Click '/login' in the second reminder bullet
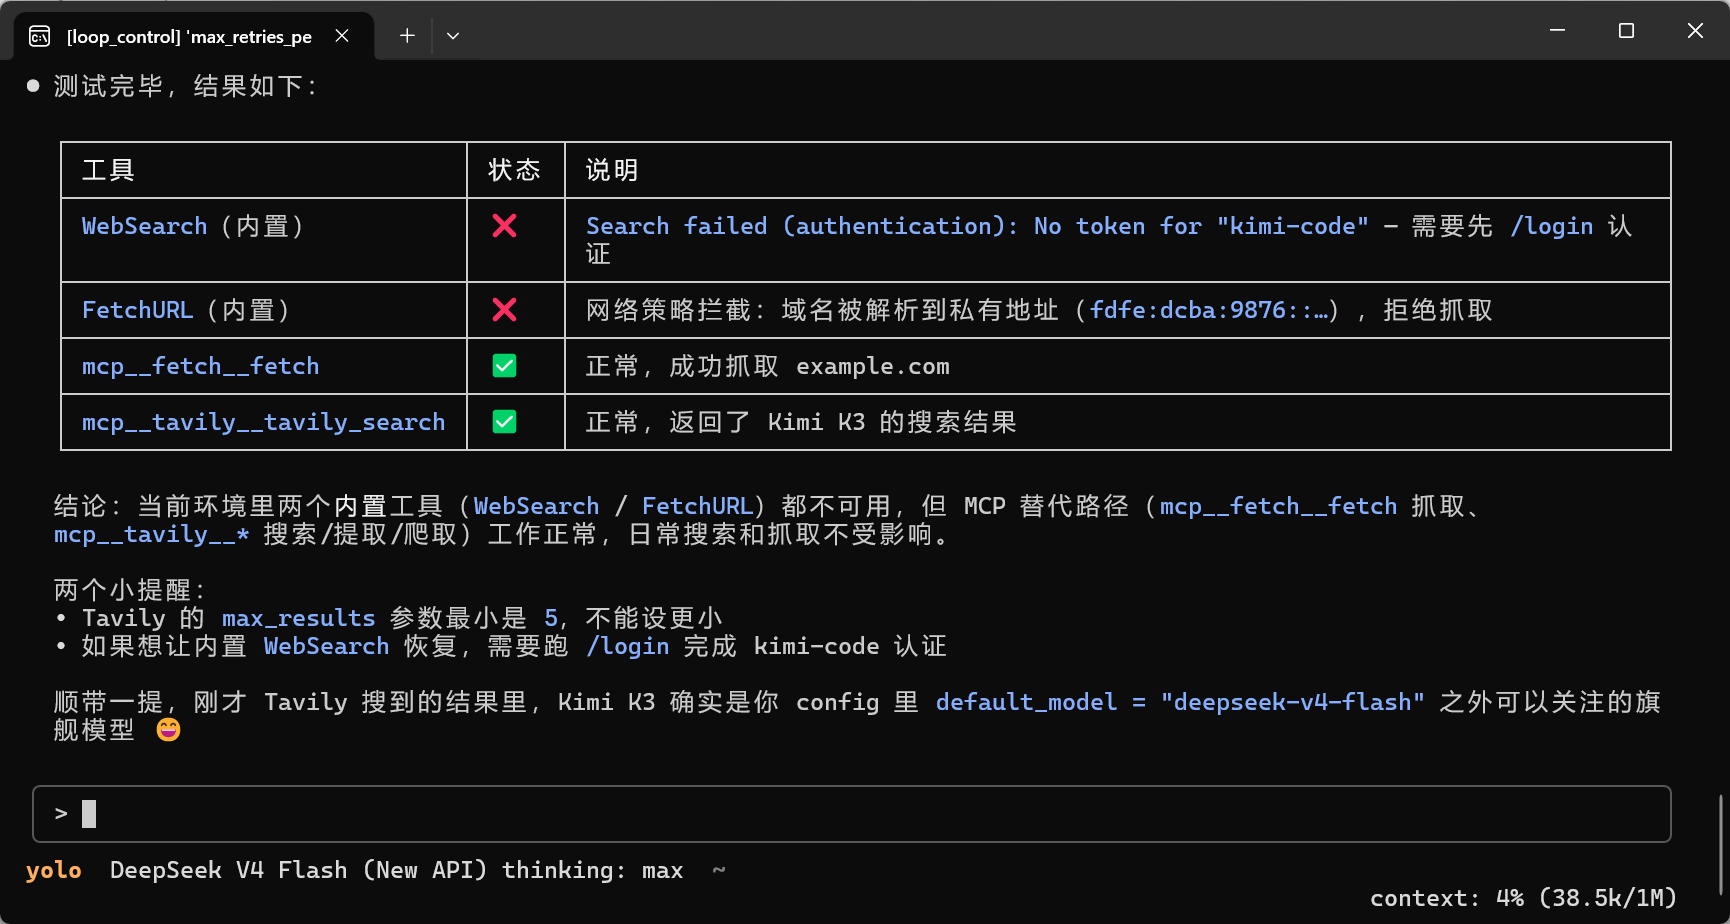This screenshot has width=1730, height=924. point(628,646)
